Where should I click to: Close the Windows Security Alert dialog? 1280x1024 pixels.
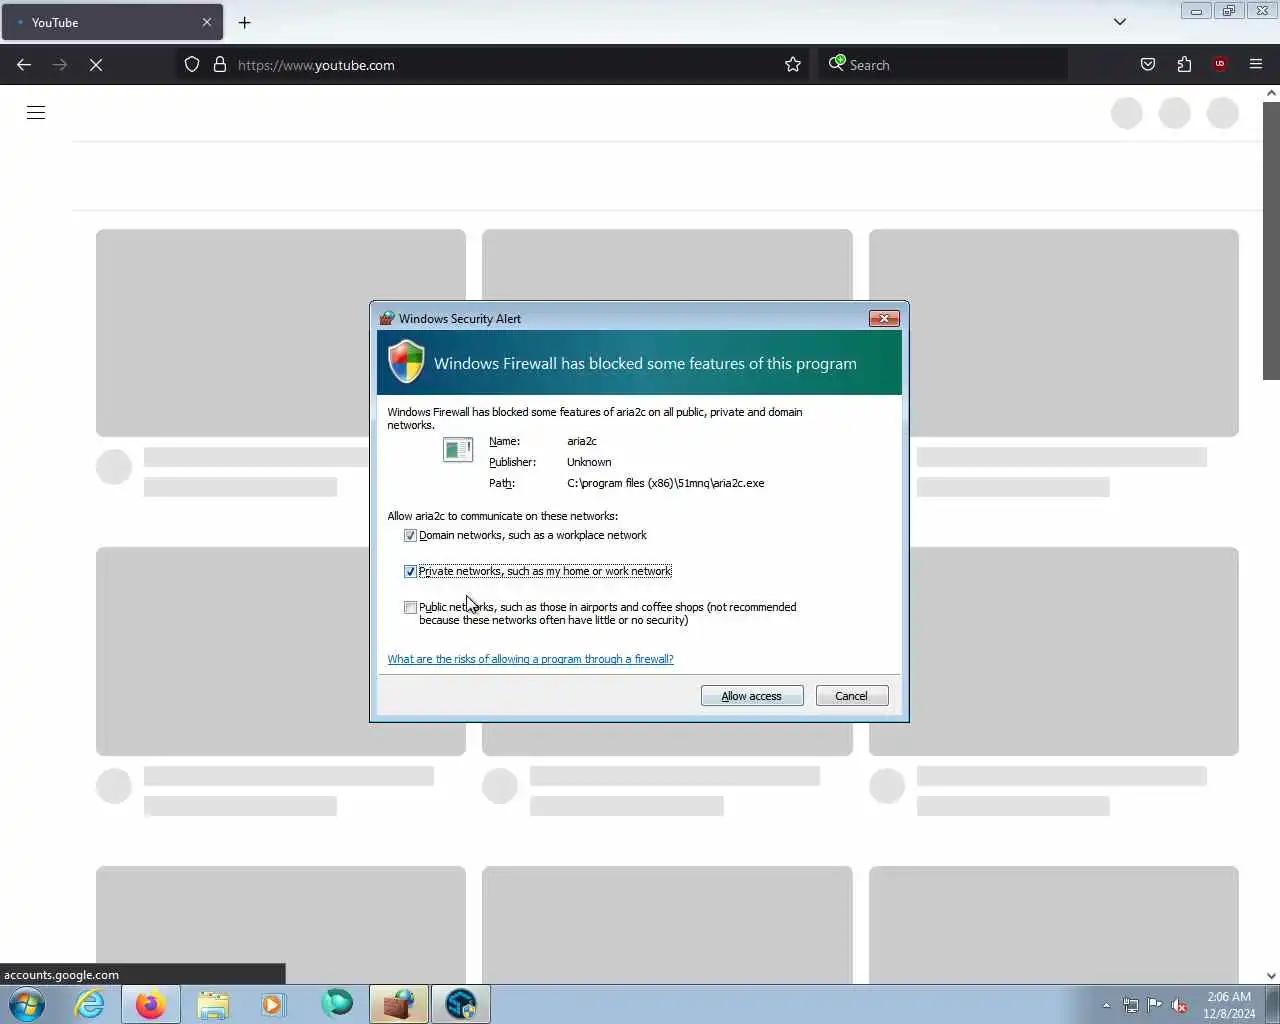coord(884,318)
